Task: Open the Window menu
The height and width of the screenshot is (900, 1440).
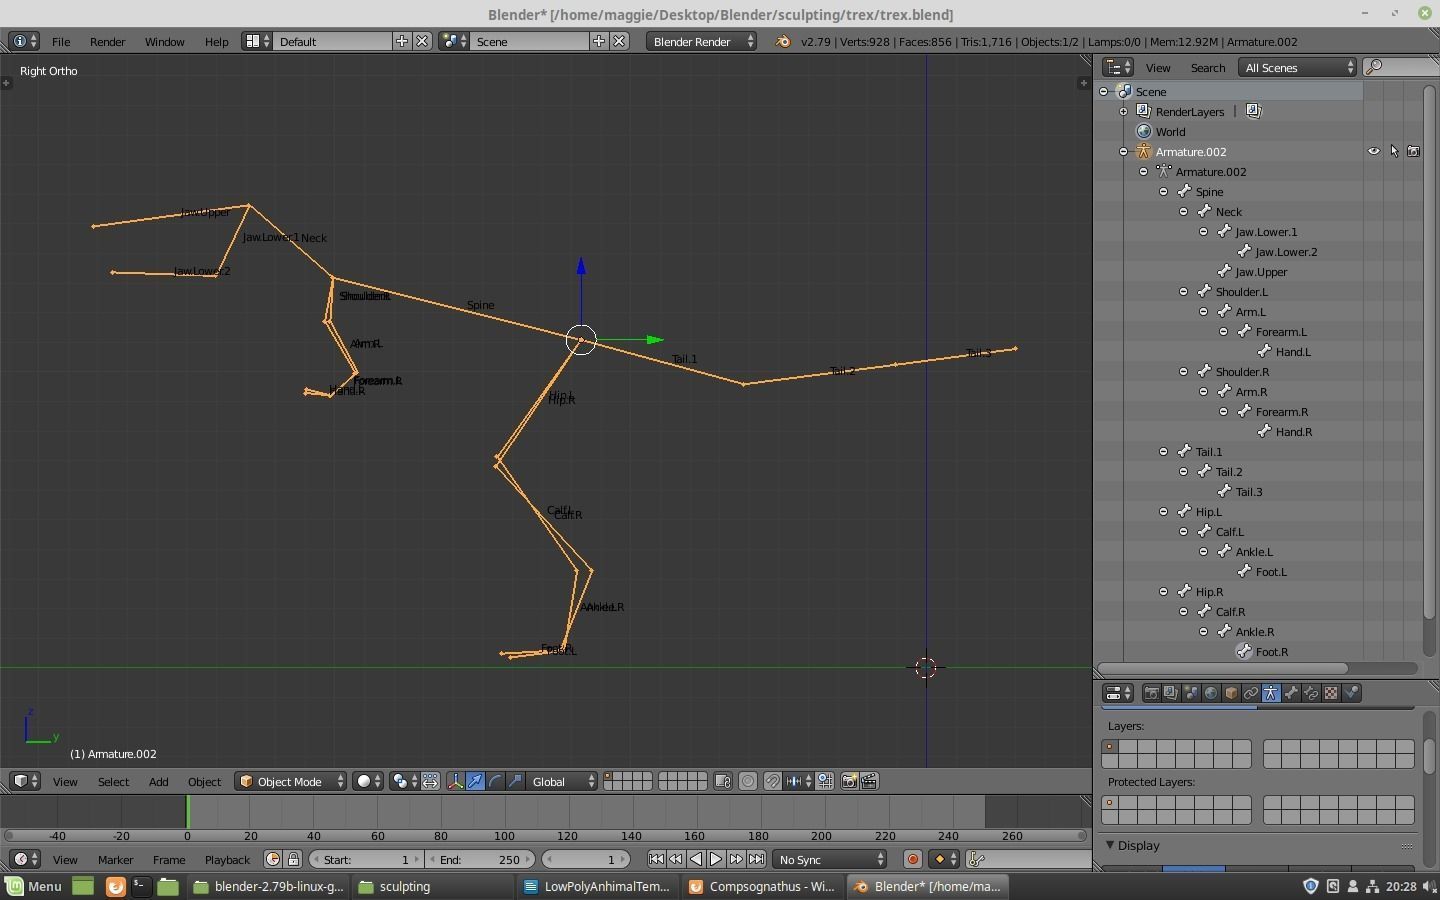Action: pos(164,41)
